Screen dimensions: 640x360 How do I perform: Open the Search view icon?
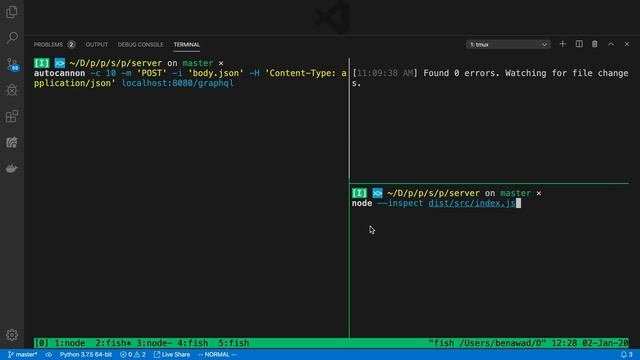[x=12, y=38]
